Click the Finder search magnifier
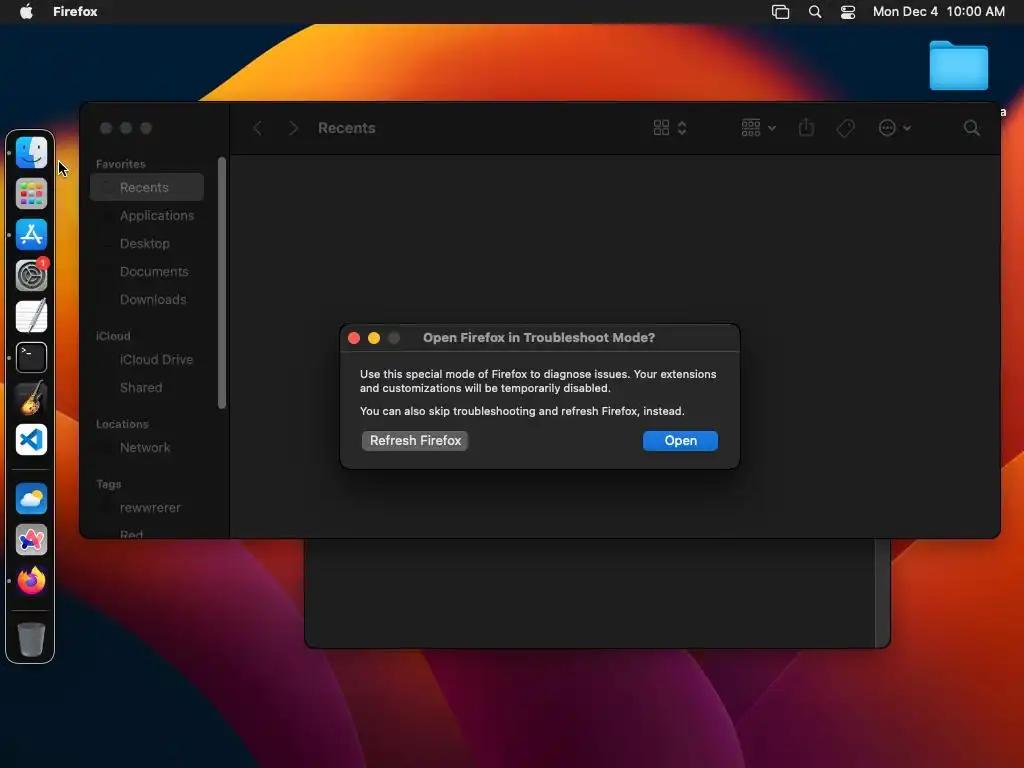Viewport: 1024px width, 768px height. click(x=971, y=128)
